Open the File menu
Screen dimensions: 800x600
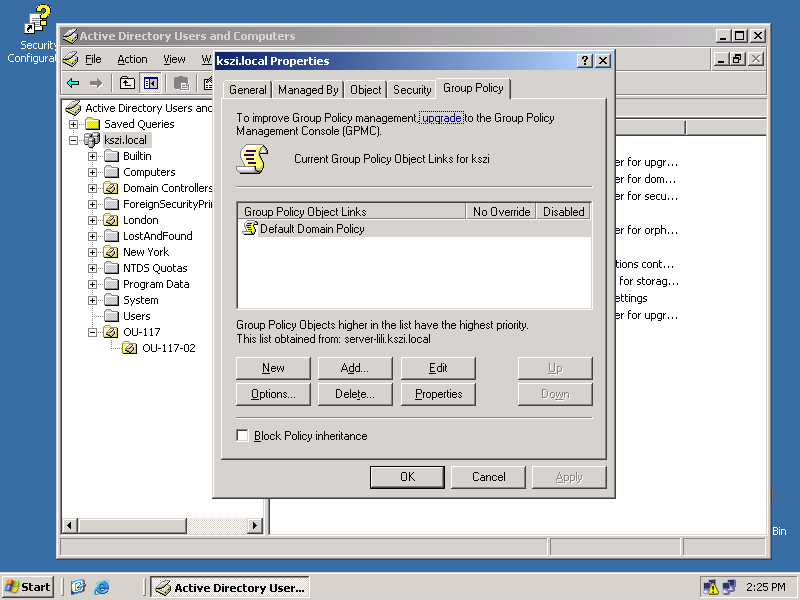(93, 59)
